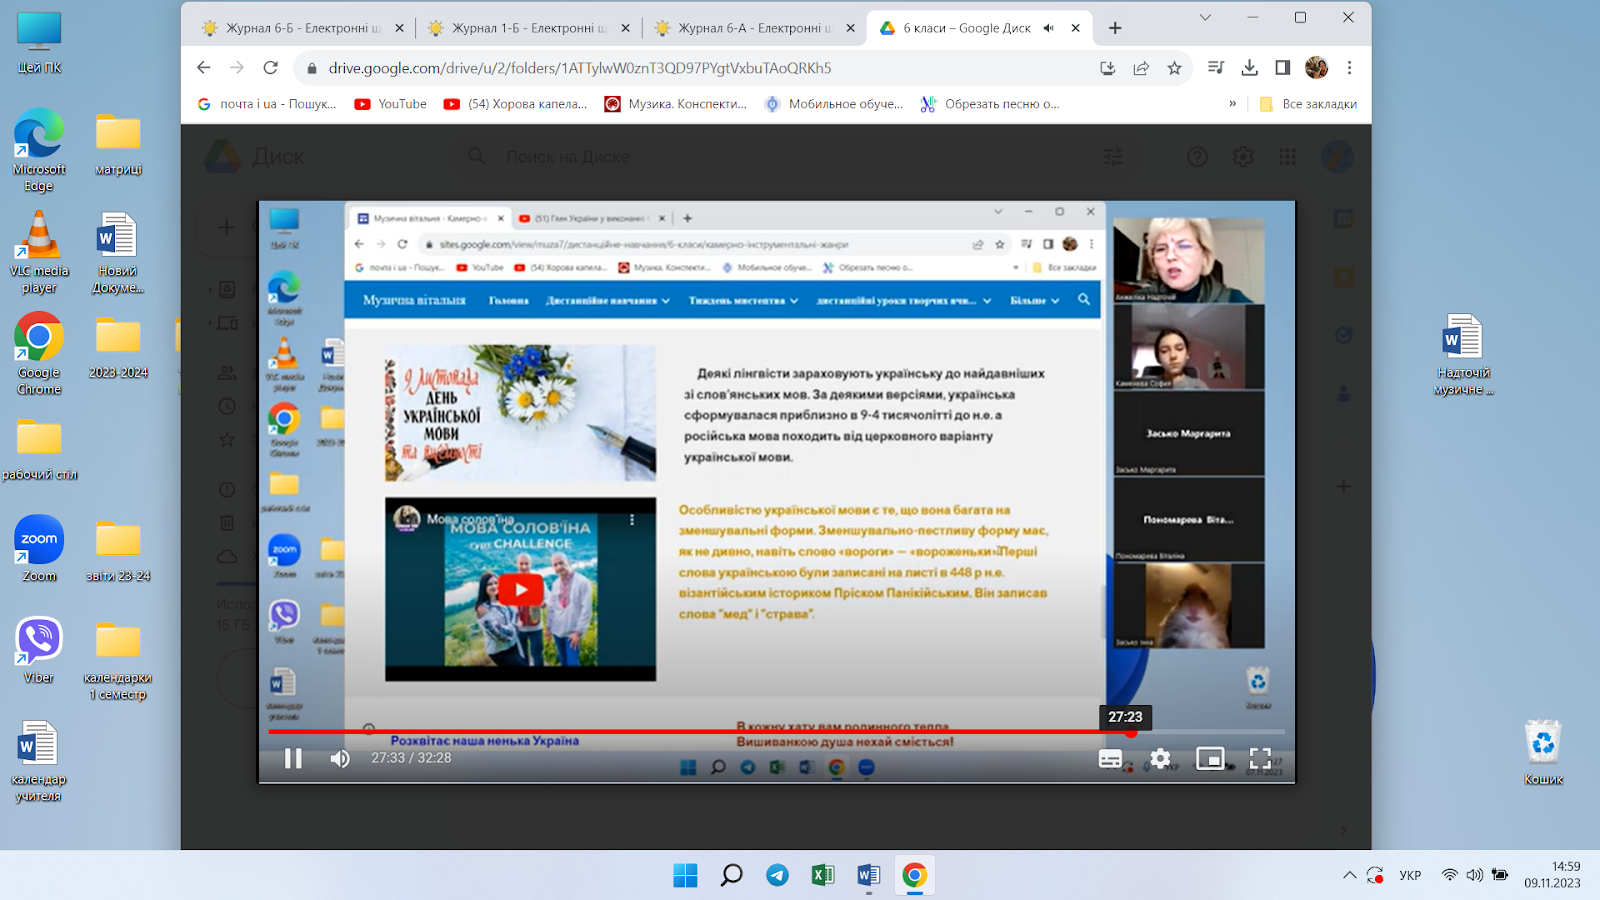Share this page from address bar
Image resolution: width=1600 pixels, height=900 pixels.
pyautogui.click(x=1141, y=68)
